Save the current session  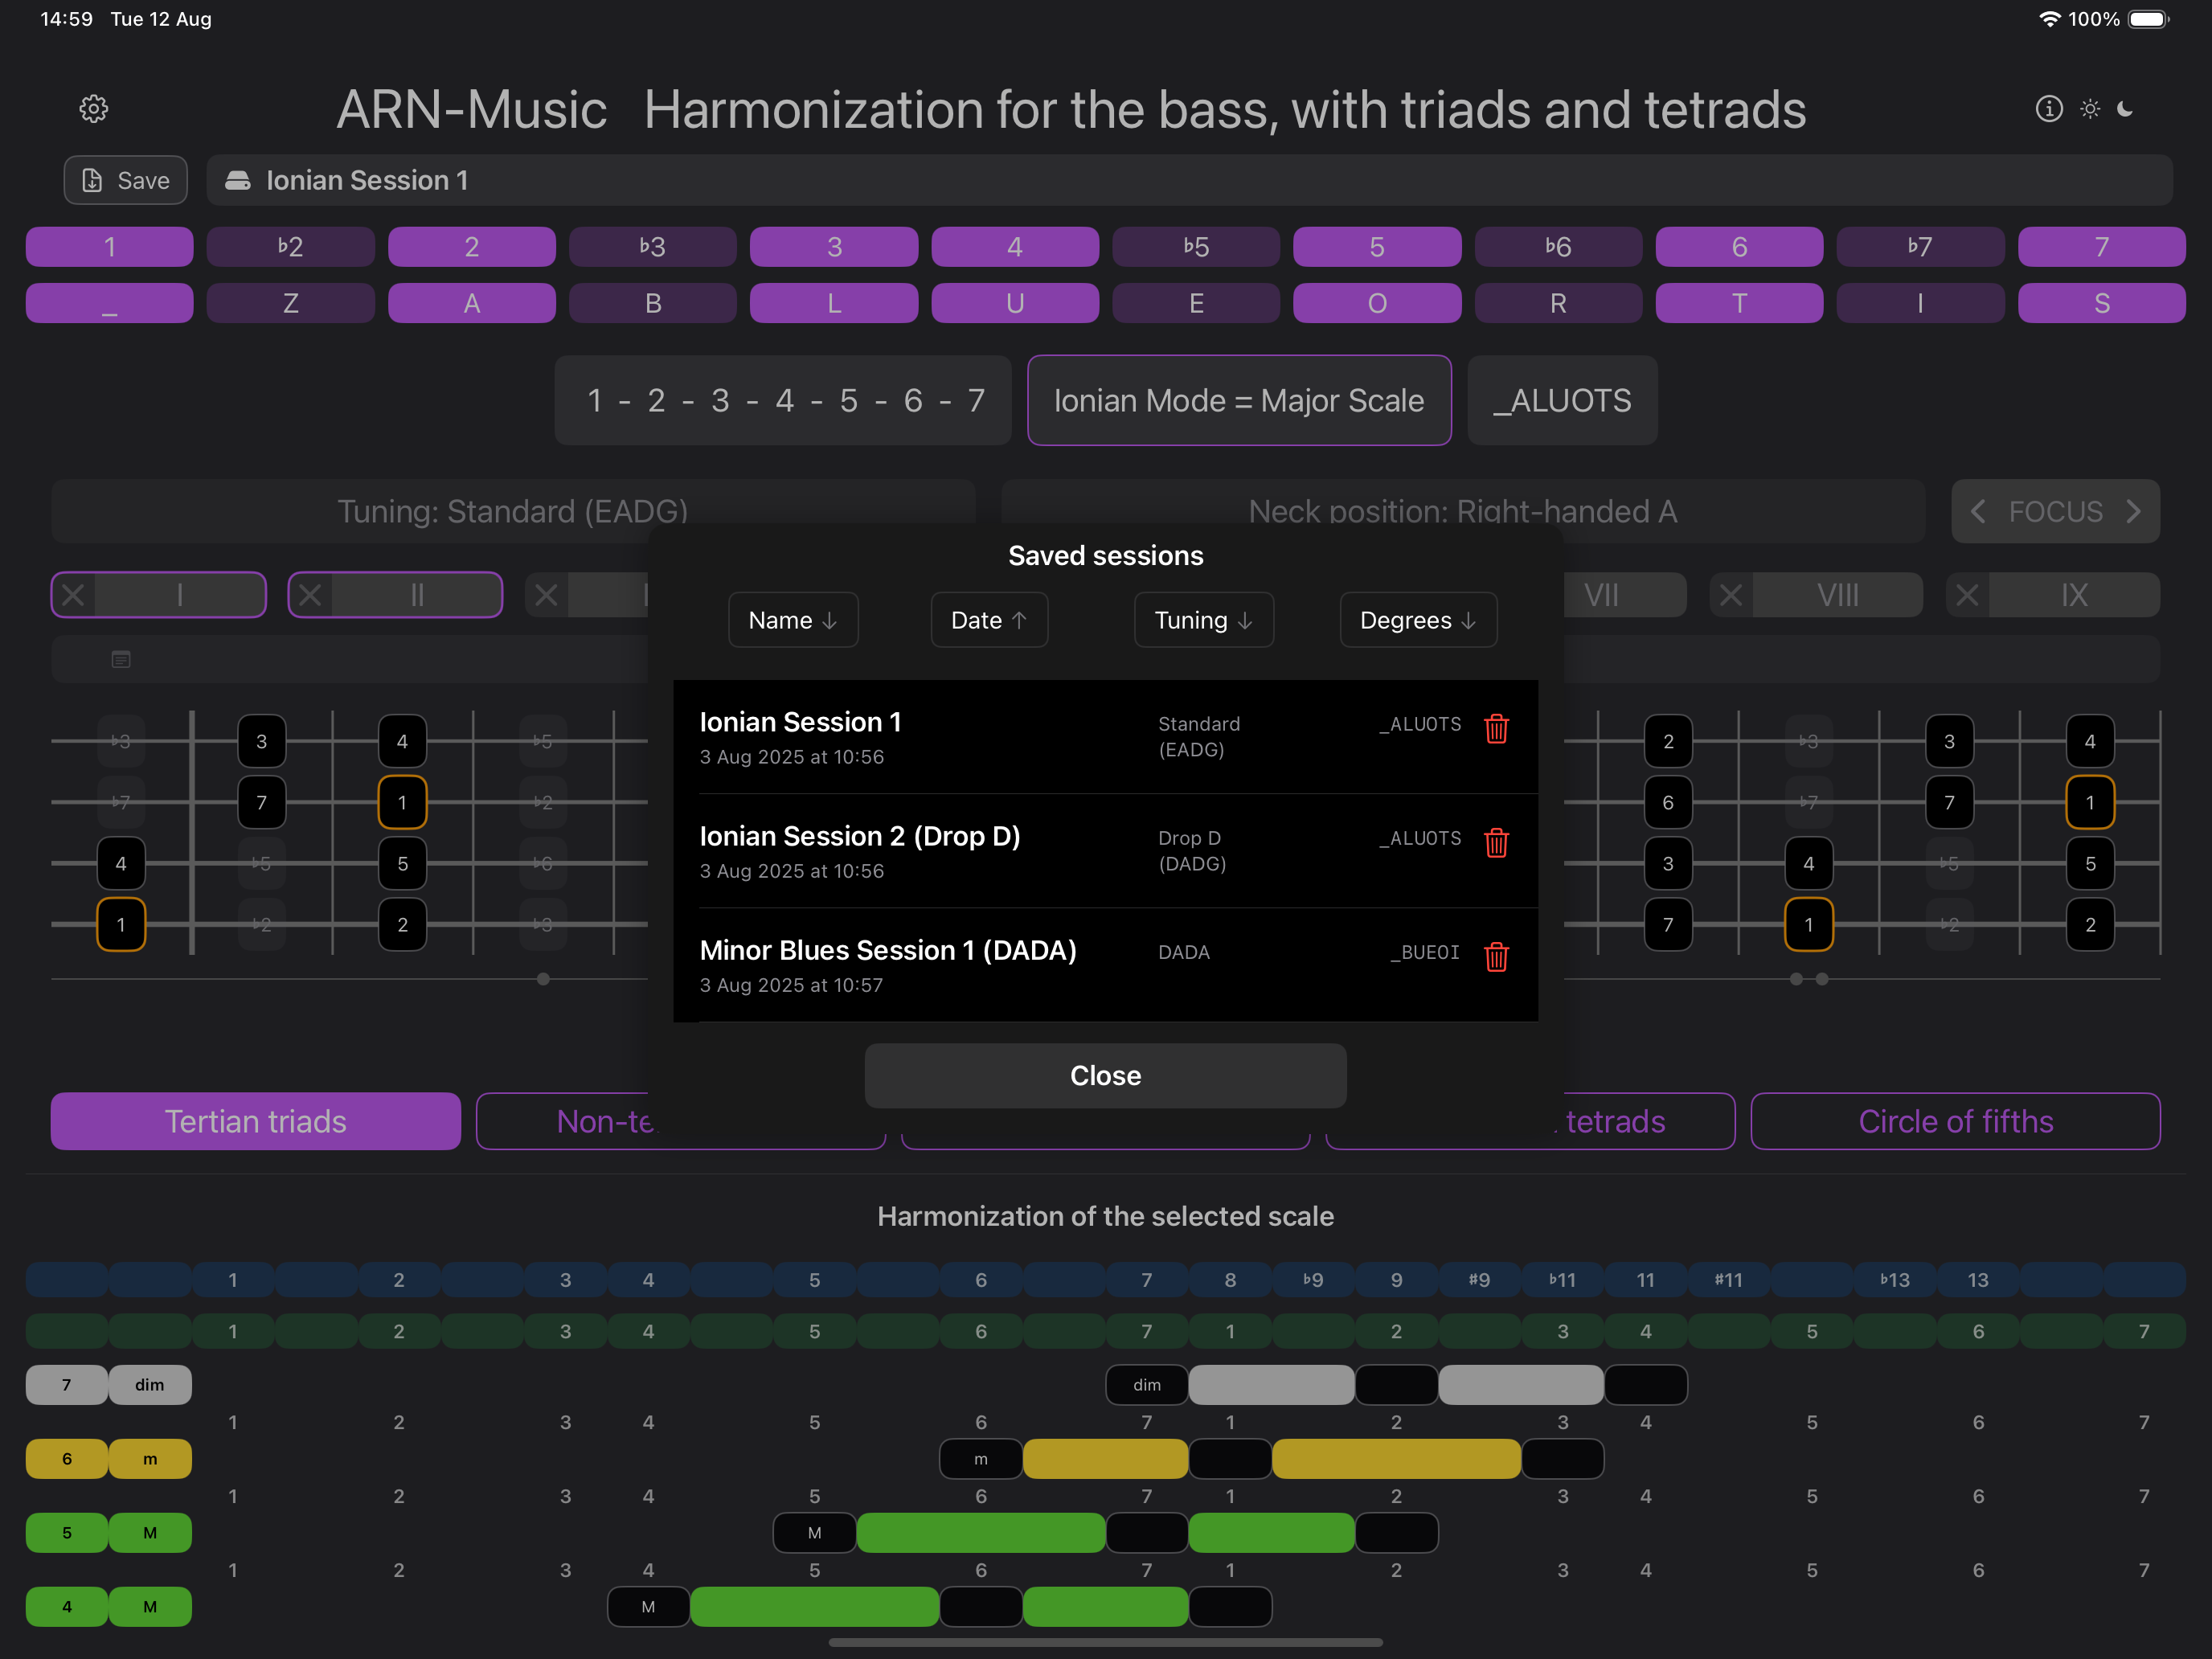[x=125, y=180]
